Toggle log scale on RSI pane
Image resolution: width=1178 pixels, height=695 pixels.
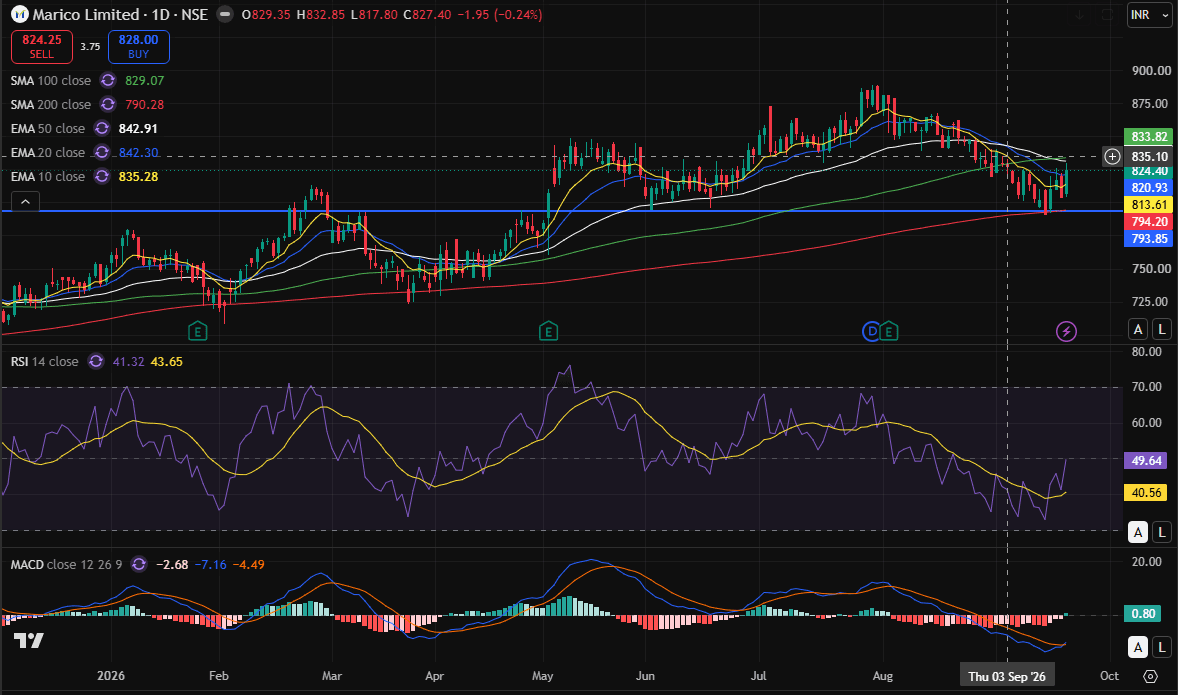(1161, 532)
